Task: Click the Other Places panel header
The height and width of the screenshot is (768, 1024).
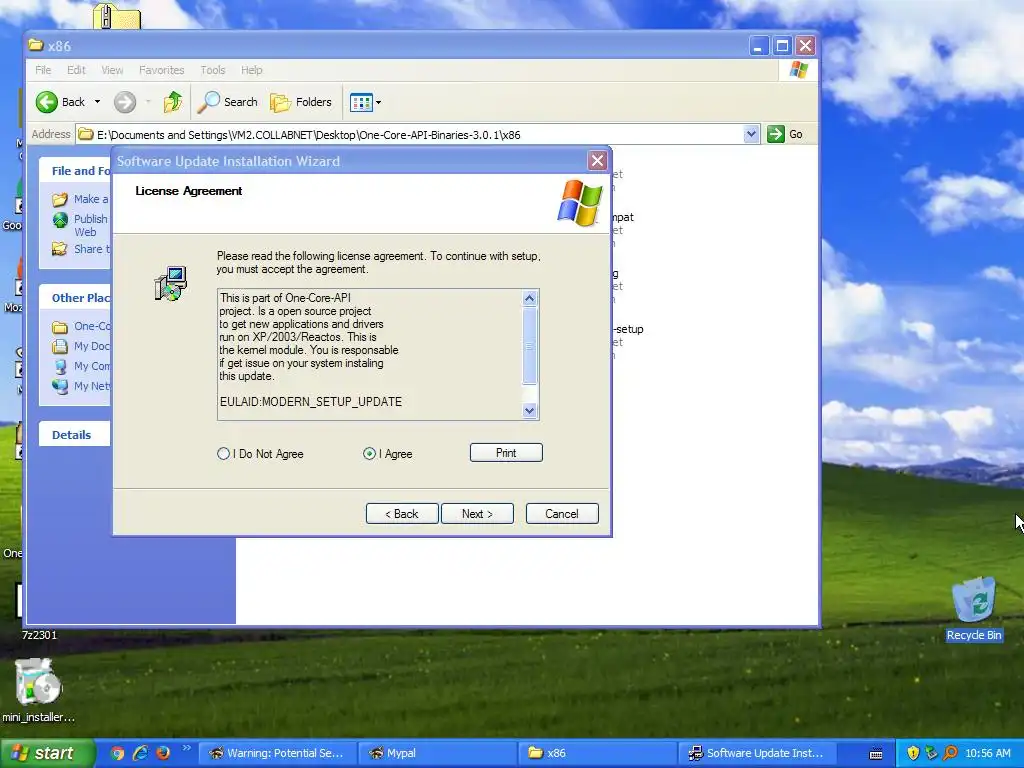Action: click(74, 297)
